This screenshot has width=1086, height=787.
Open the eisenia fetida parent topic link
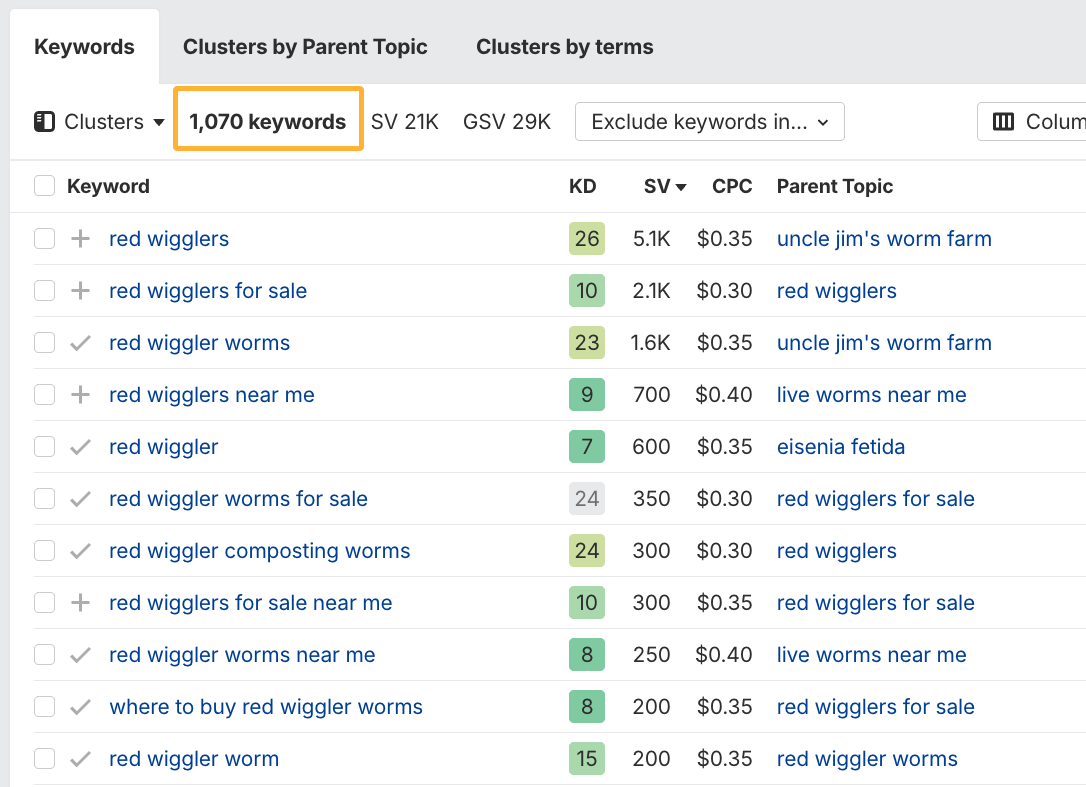pos(841,446)
